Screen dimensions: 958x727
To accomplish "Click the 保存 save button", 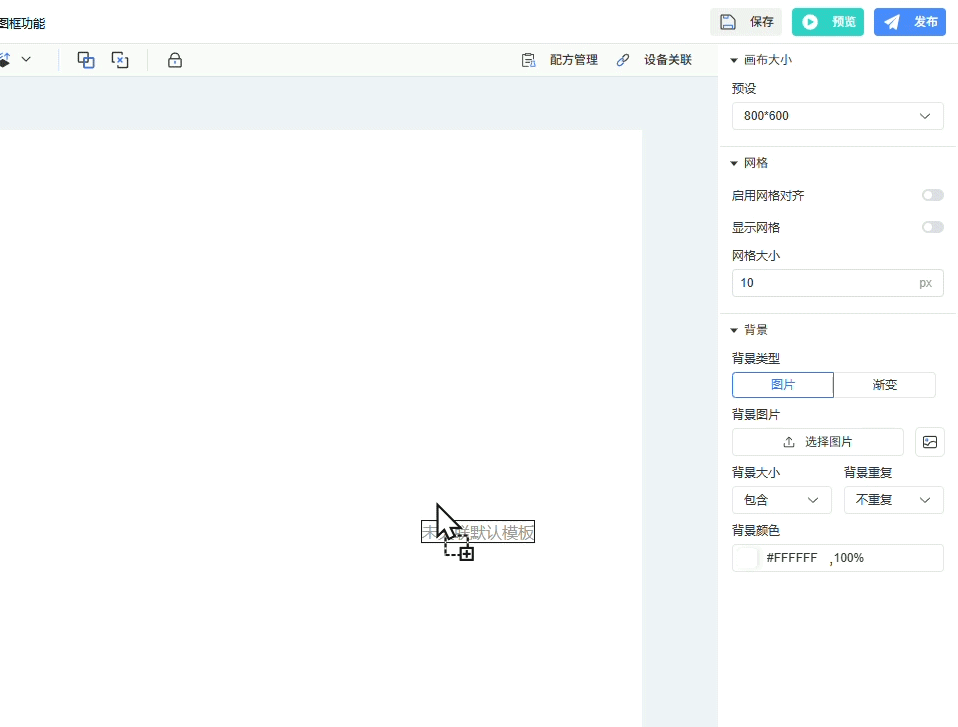I will (746, 22).
